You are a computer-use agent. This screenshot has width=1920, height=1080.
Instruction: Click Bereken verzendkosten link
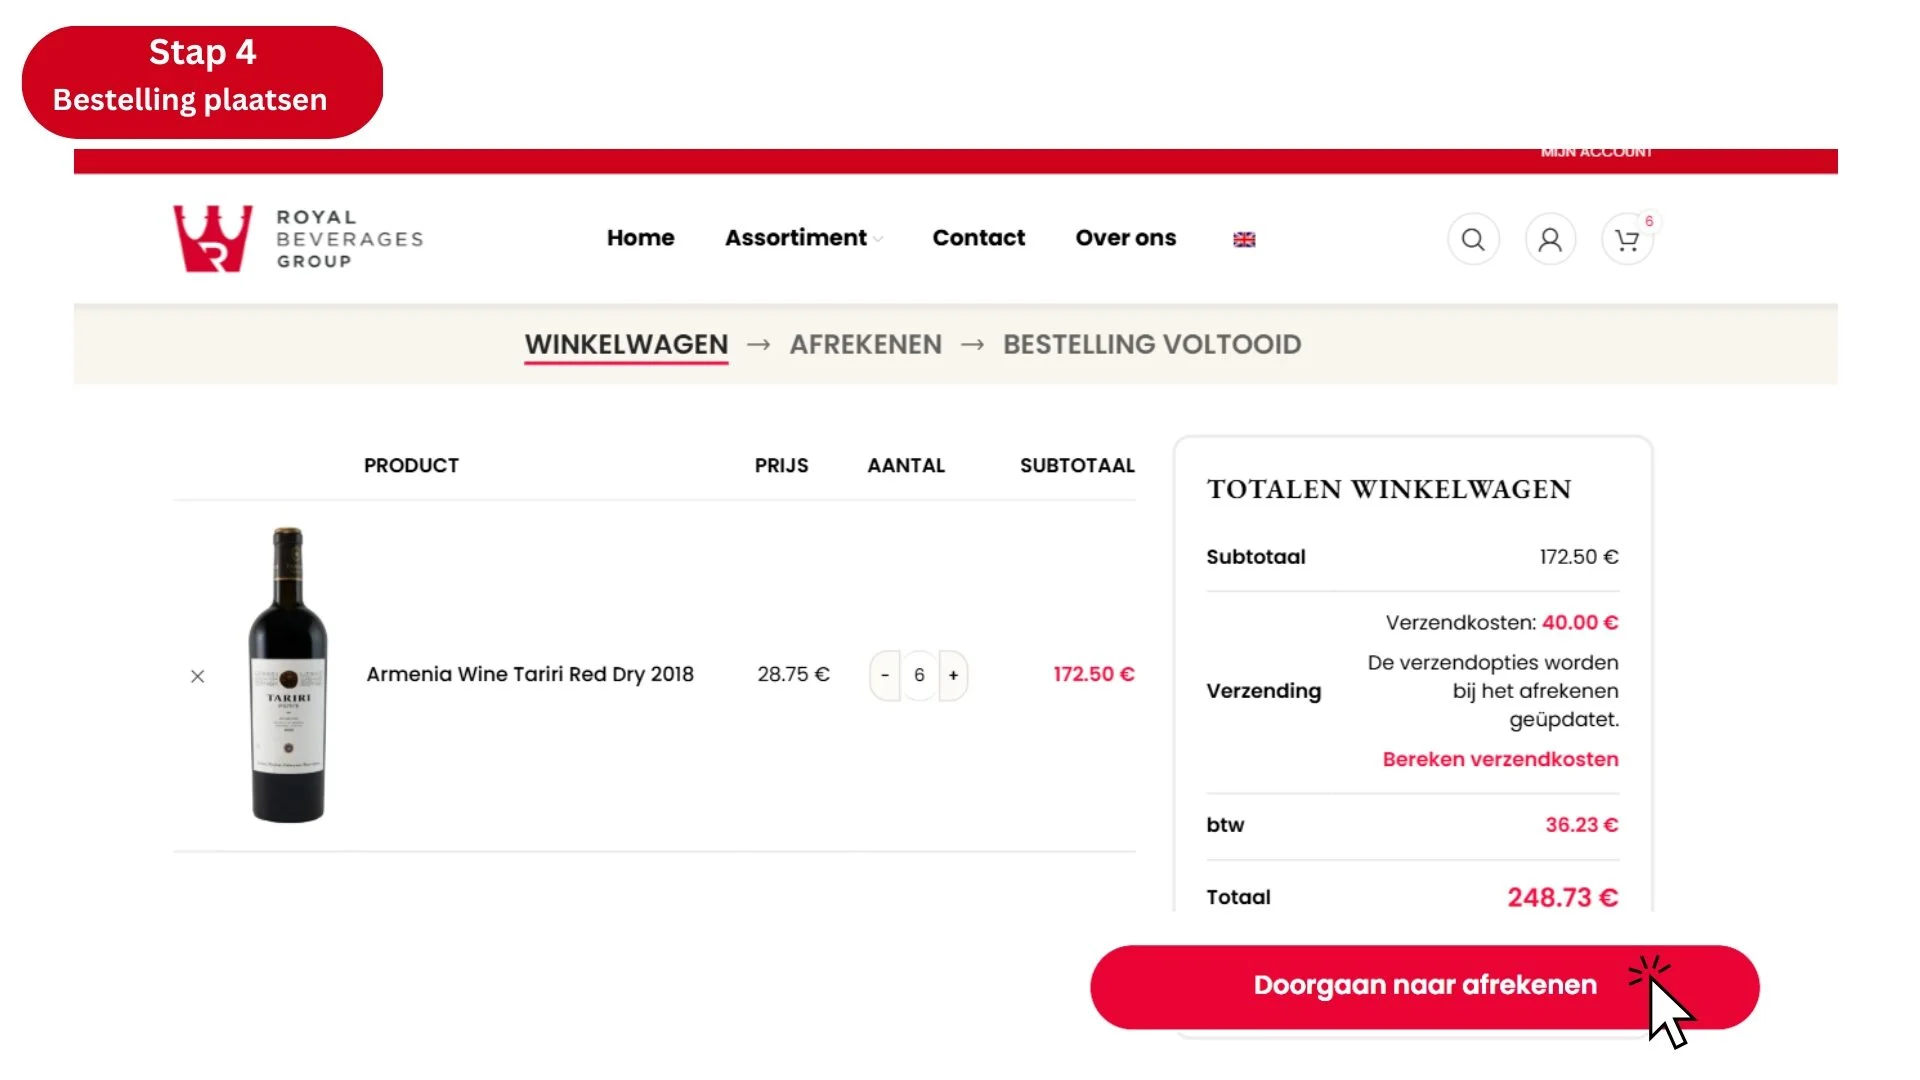point(1500,759)
